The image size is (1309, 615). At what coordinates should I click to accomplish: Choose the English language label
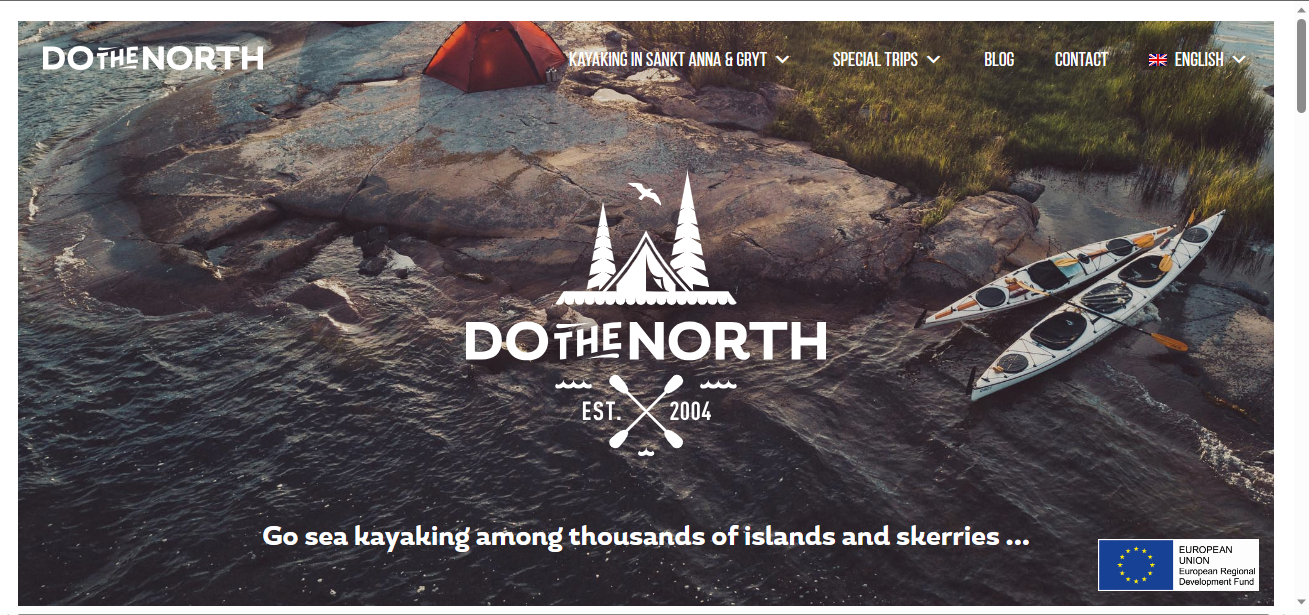(1199, 60)
